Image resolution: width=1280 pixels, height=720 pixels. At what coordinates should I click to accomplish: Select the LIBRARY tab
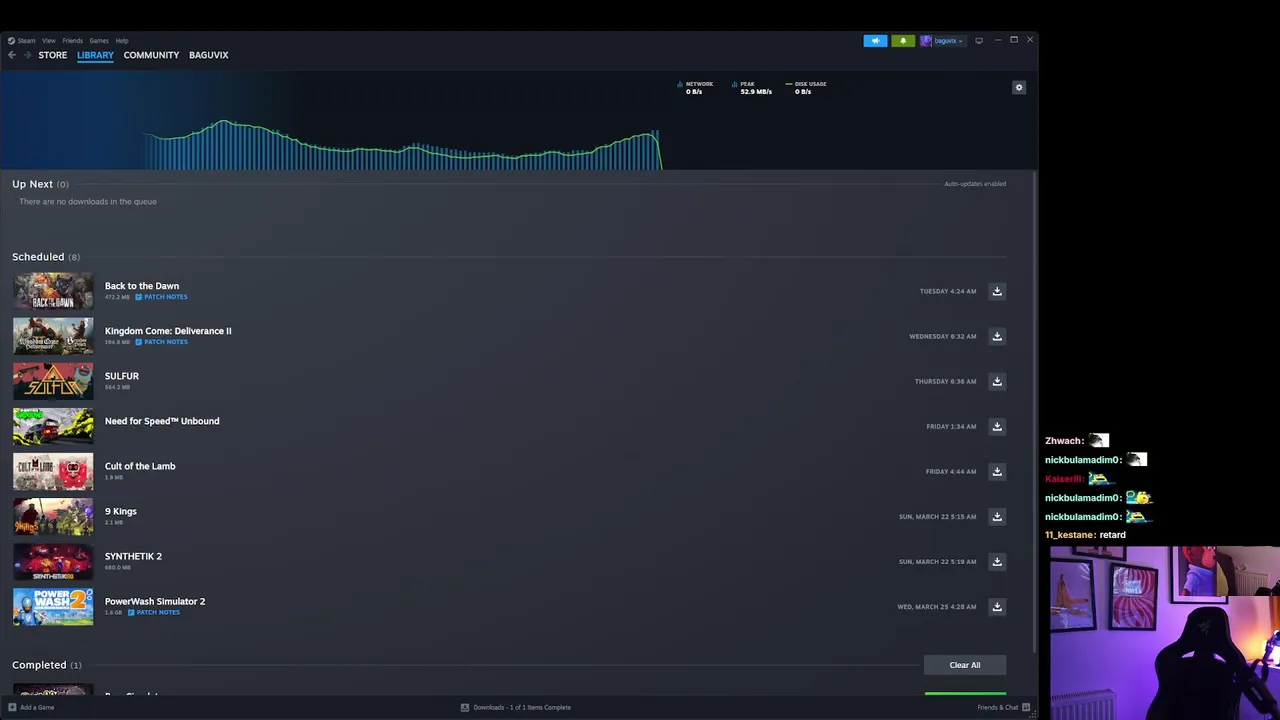[x=95, y=55]
